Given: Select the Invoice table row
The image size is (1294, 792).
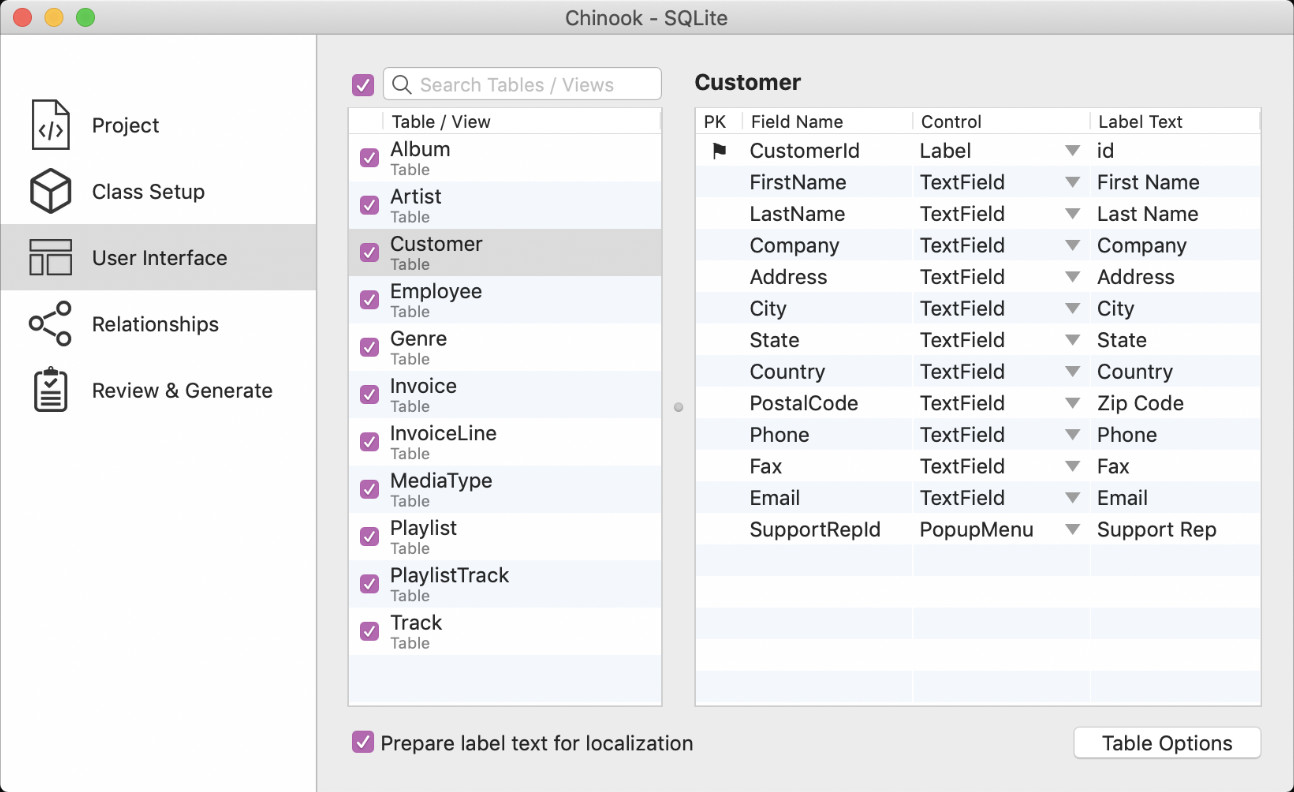Looking at the screenshot, I should (505, 394).
